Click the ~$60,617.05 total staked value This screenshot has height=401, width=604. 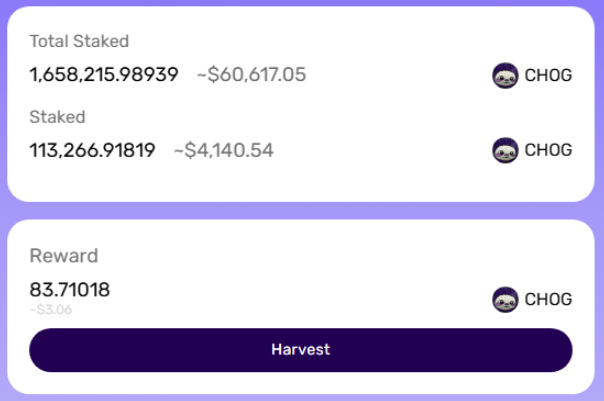pyautogui.click(x=251, y=74)
